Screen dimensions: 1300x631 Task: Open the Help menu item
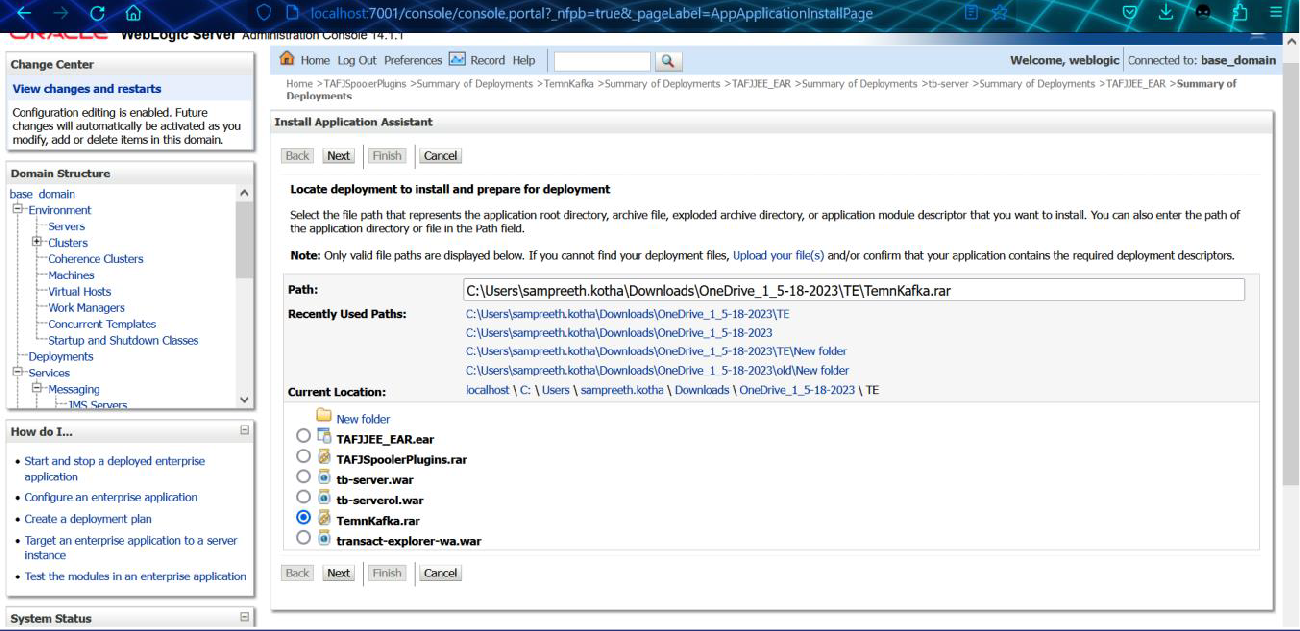click(524, 60)
